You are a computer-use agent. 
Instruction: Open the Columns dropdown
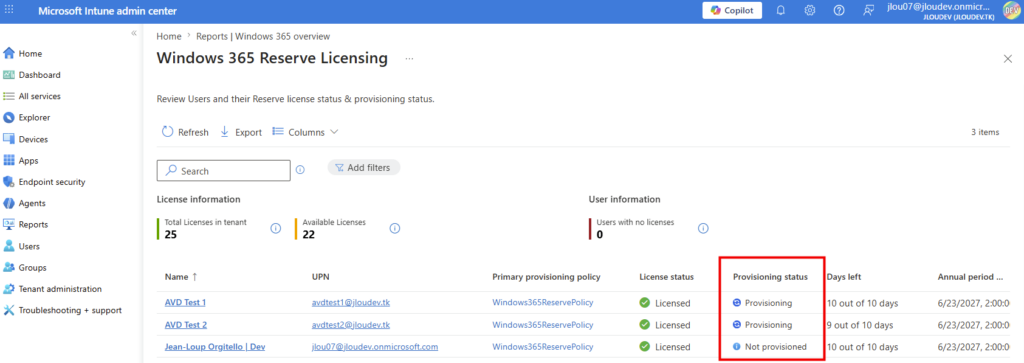click(305, 132)
